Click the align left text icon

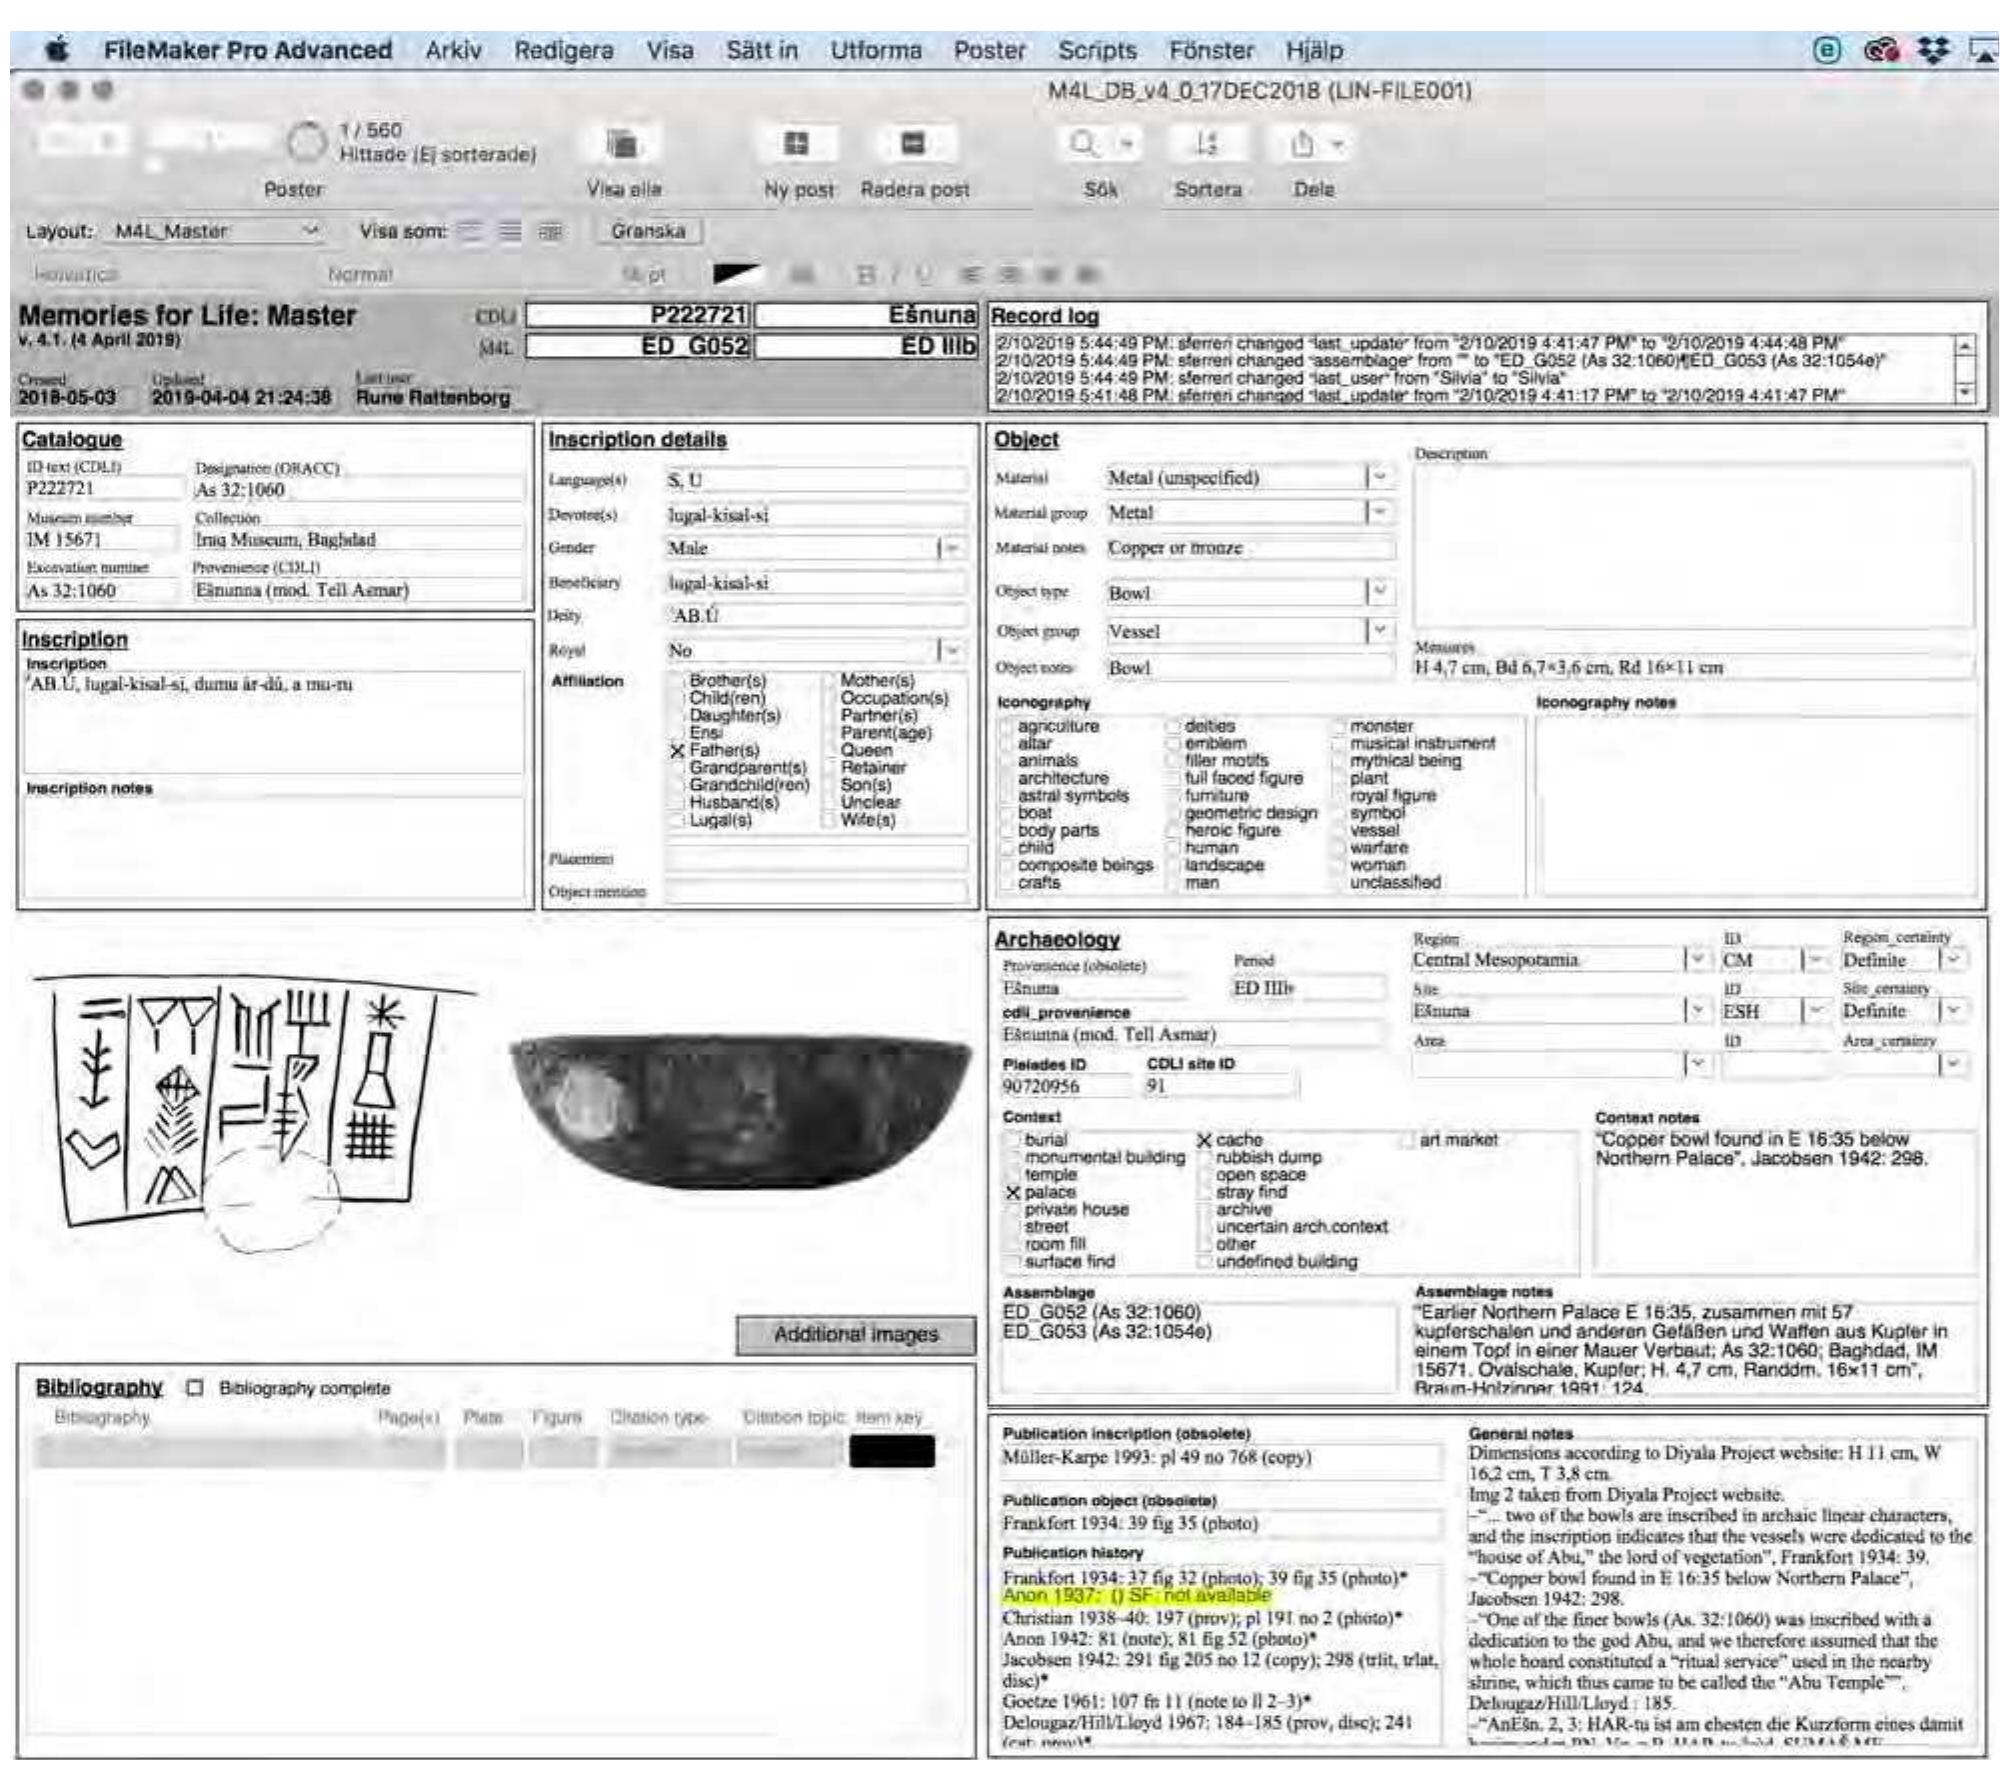click(x=969, y=273)
